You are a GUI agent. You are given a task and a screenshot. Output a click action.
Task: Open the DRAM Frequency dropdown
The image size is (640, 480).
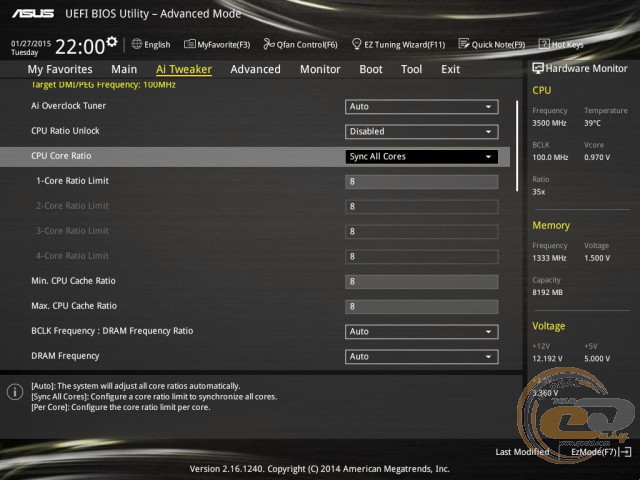pyautogui.click(x=421, y=356)
